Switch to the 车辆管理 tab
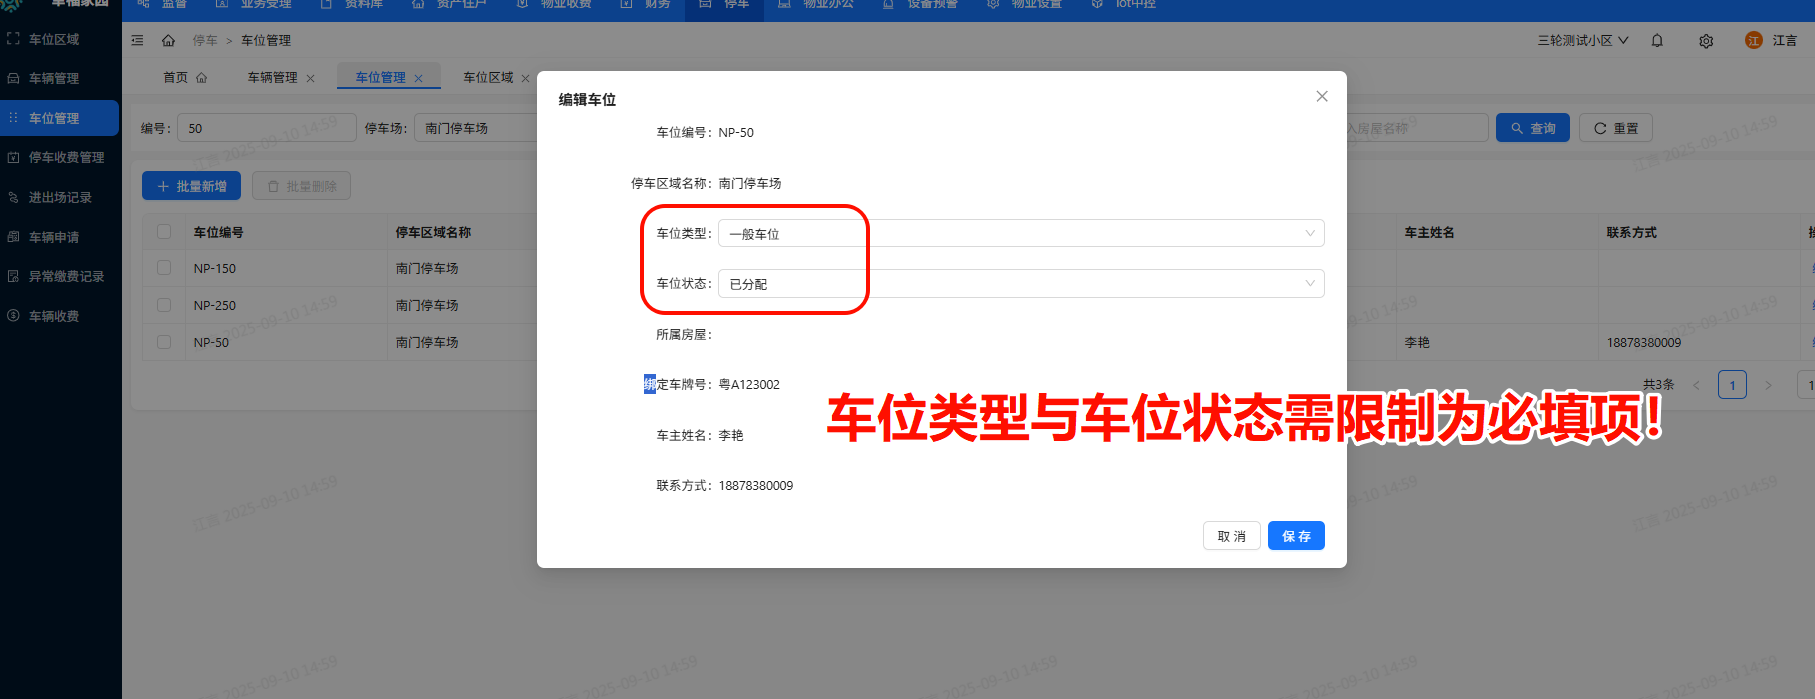The width and height of the screenshot is (1815, 699). 272,77
